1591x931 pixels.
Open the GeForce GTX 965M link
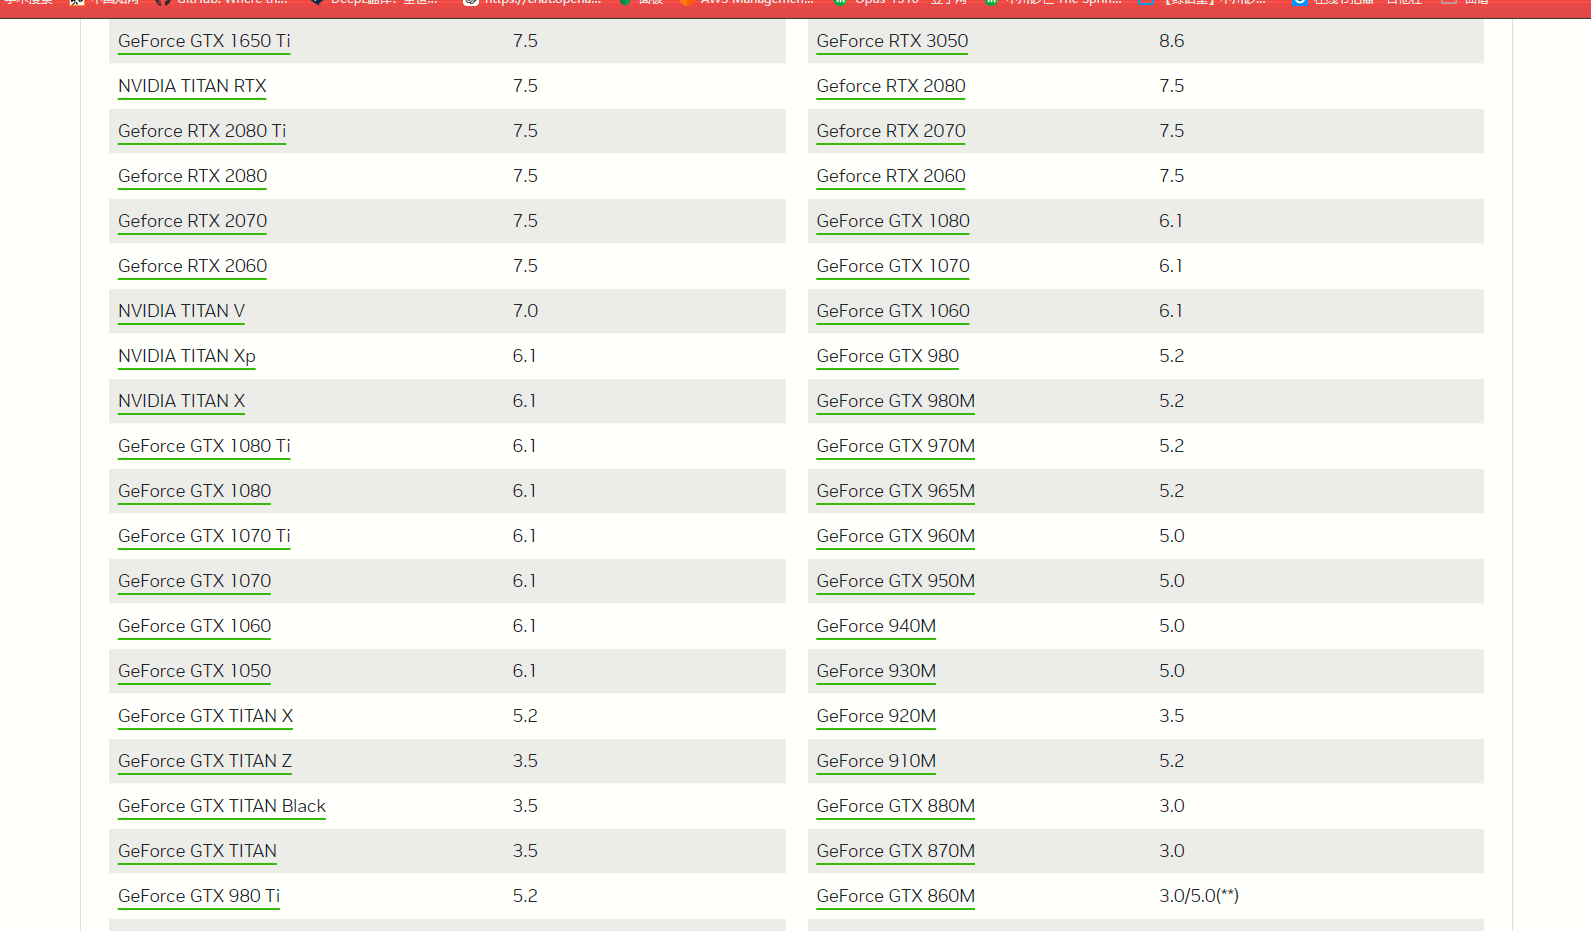[x=895, y=491]
